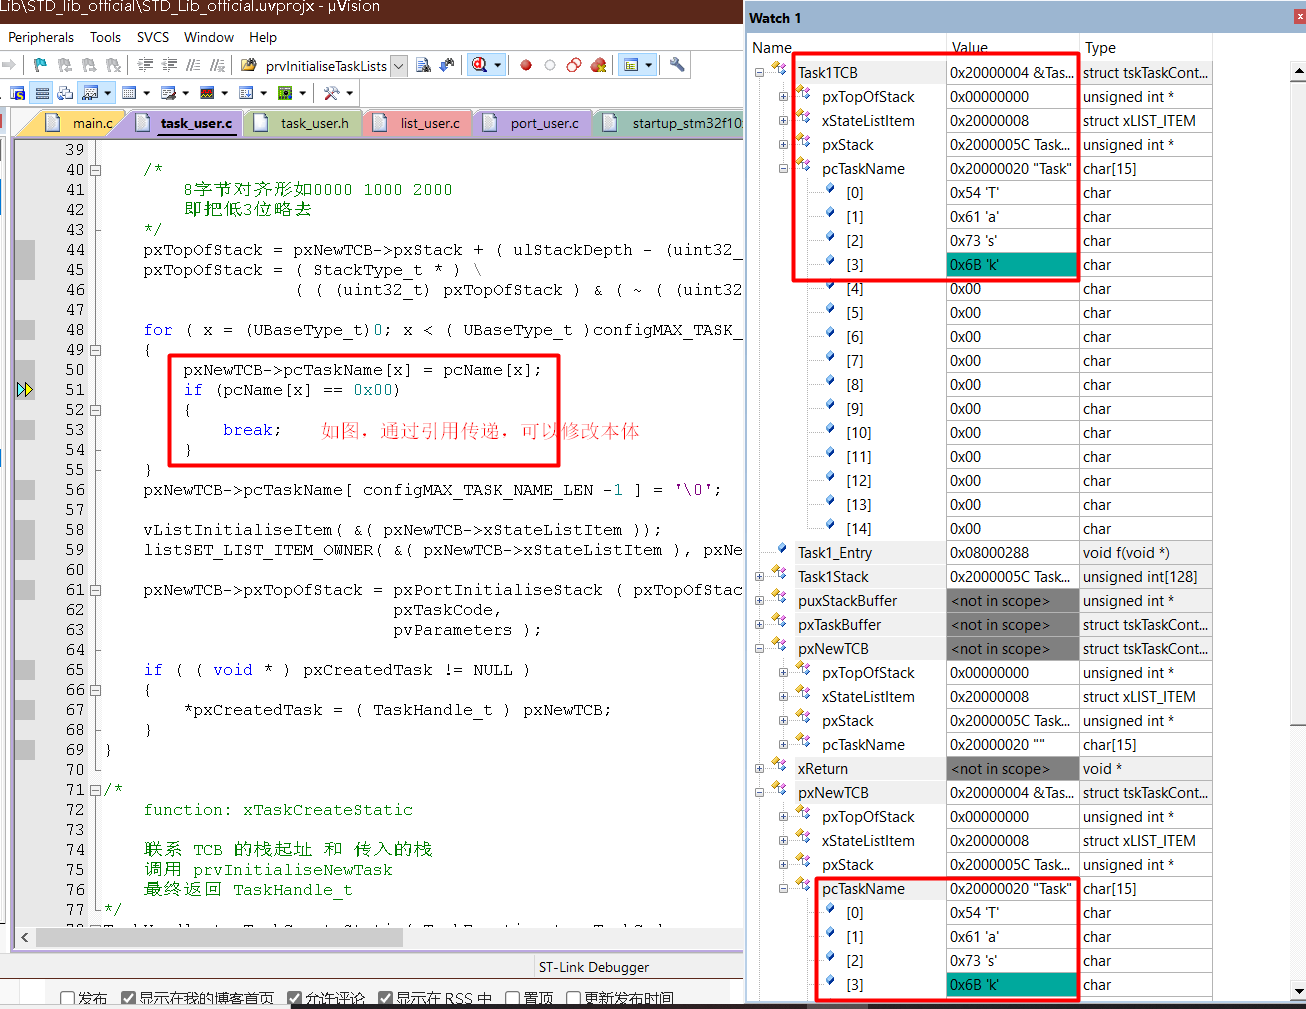Show the Call Stack window
Screen dimensions: 1306x1009
point(65,93)
